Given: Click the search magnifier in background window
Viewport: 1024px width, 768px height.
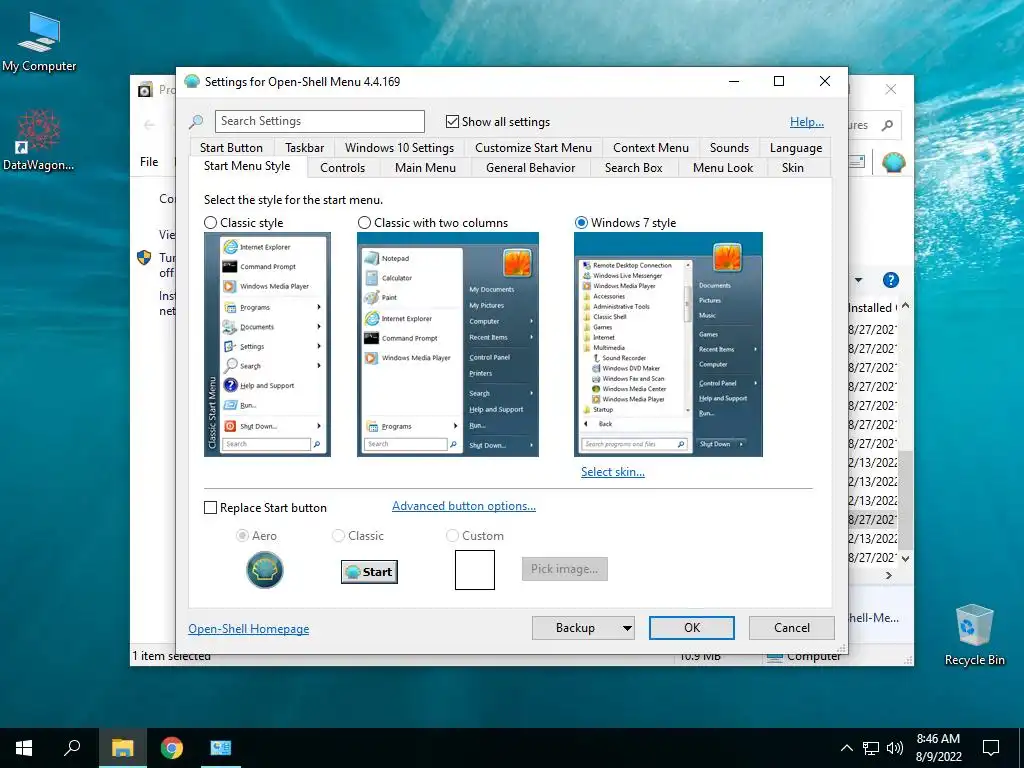Looking at the screenshot, I should point(887,125).
